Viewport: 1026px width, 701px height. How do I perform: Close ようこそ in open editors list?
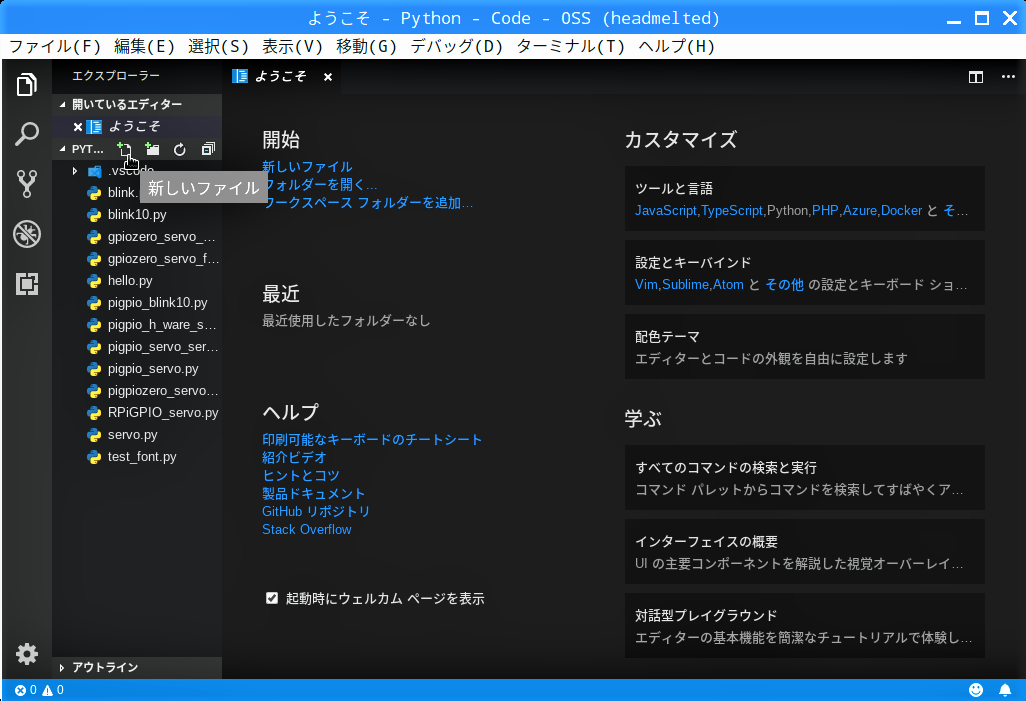pos(78,127)
